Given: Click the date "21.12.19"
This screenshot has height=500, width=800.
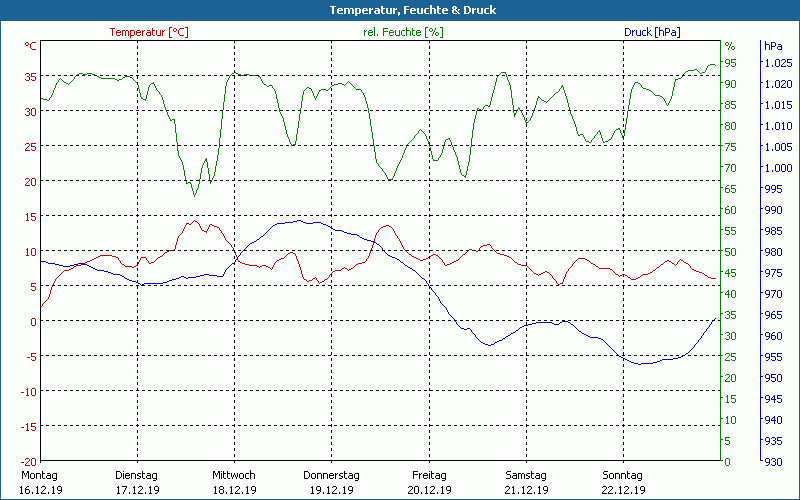Looking at the screenshot, I should [527, 490].
